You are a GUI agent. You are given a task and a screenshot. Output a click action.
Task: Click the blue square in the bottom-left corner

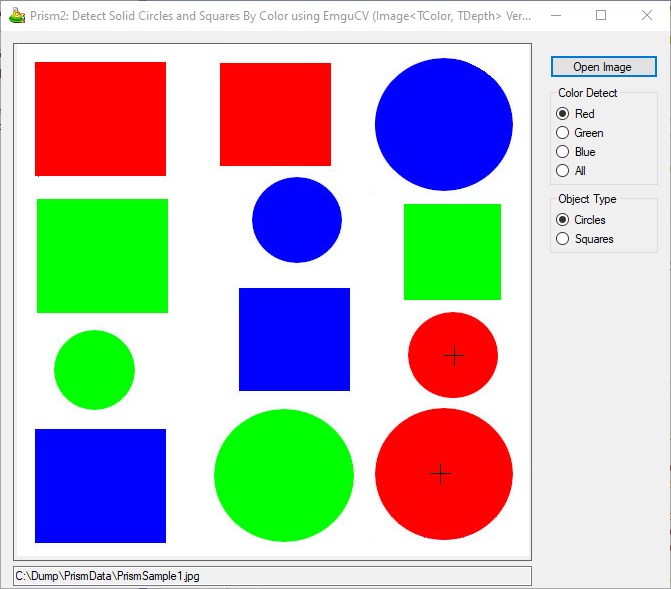coord(100,486)
